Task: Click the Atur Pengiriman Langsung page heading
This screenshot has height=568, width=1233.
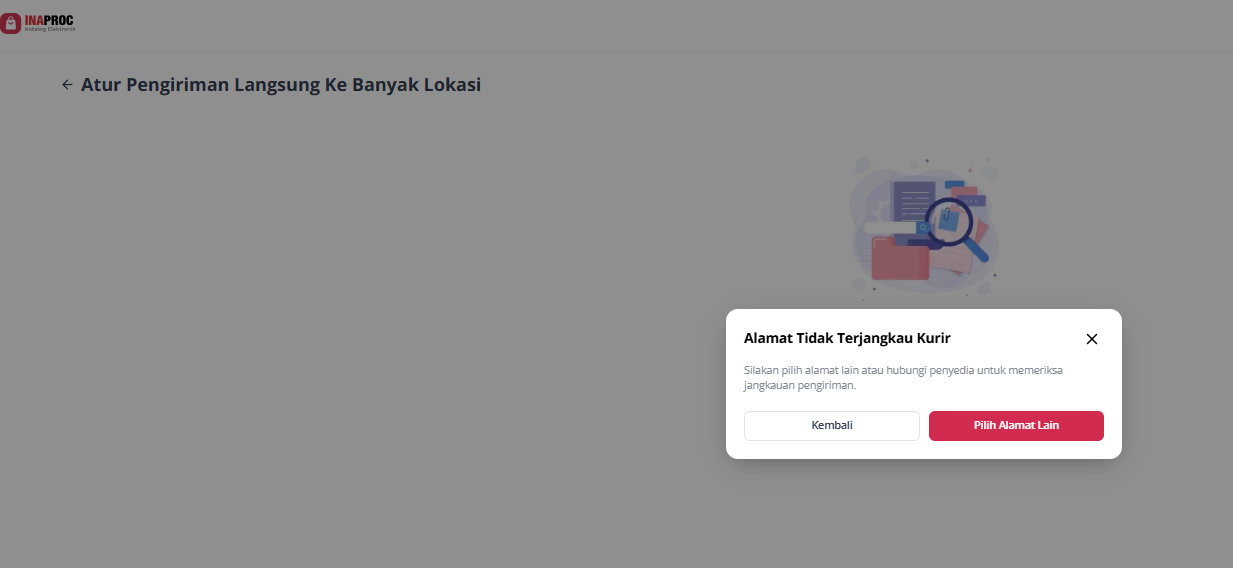Action: click(281, 85)
